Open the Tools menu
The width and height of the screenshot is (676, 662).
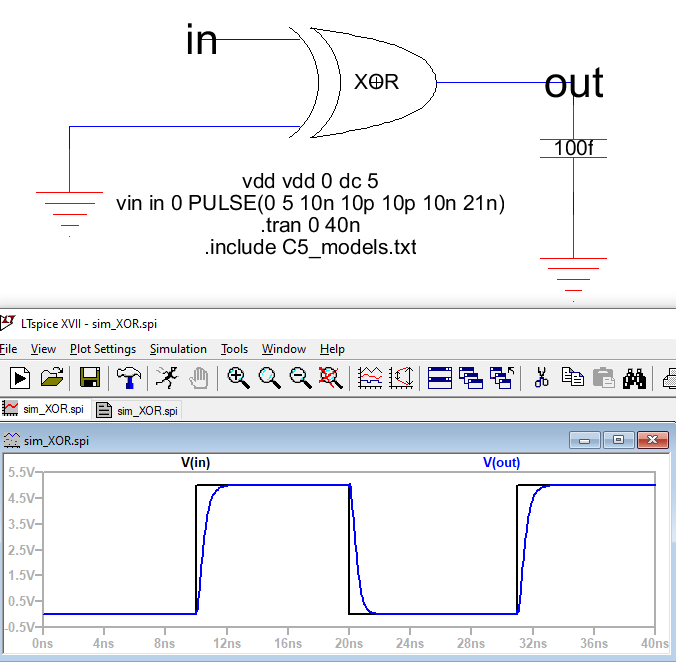[x=234, y=349]
